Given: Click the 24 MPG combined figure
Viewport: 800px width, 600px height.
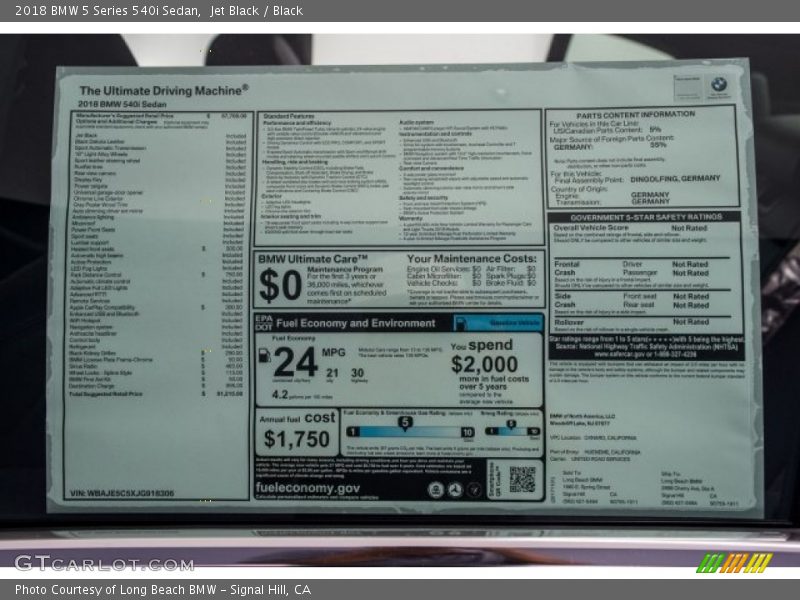Looking at the screenshot, I should click(295, 361).
